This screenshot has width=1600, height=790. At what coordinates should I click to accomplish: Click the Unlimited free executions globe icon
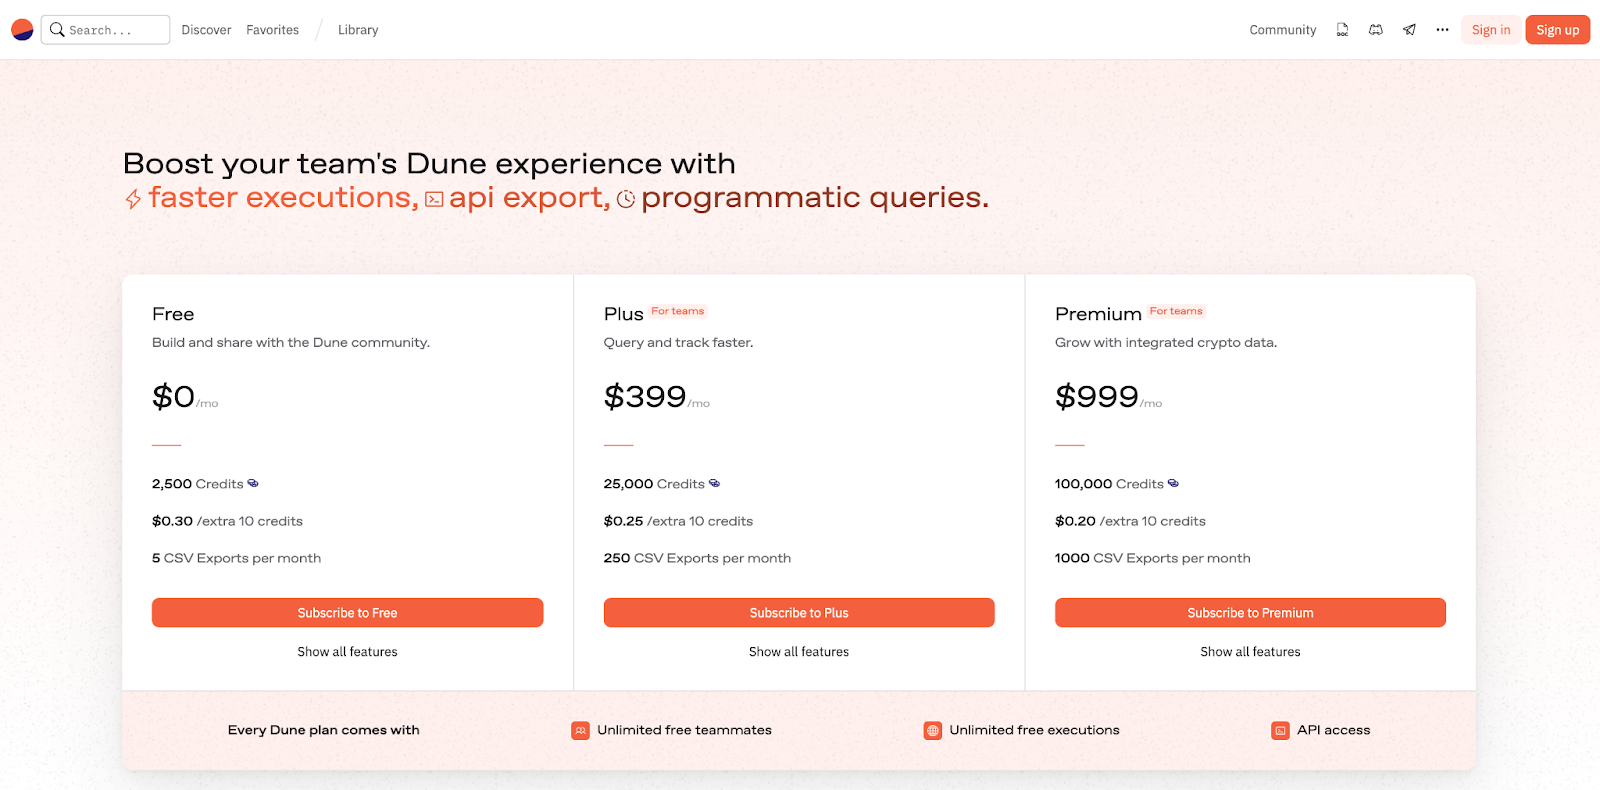point(932,730)
